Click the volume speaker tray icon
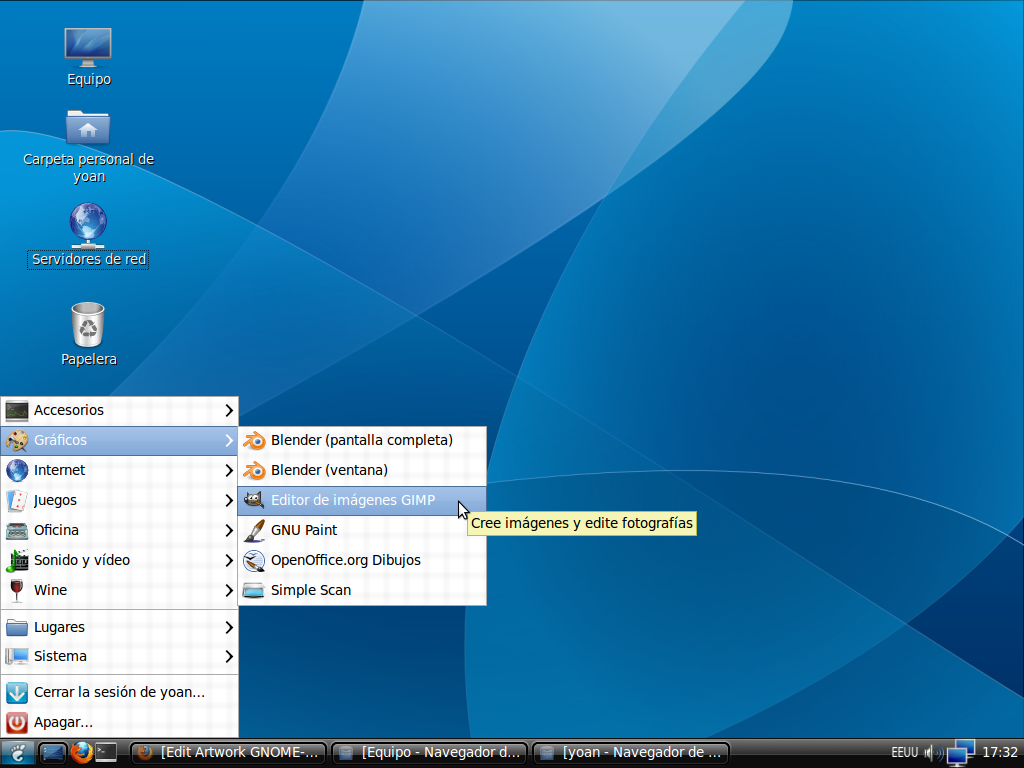Image resolution: width=1024 pixels, height=768 pixels. pos(934,753)
